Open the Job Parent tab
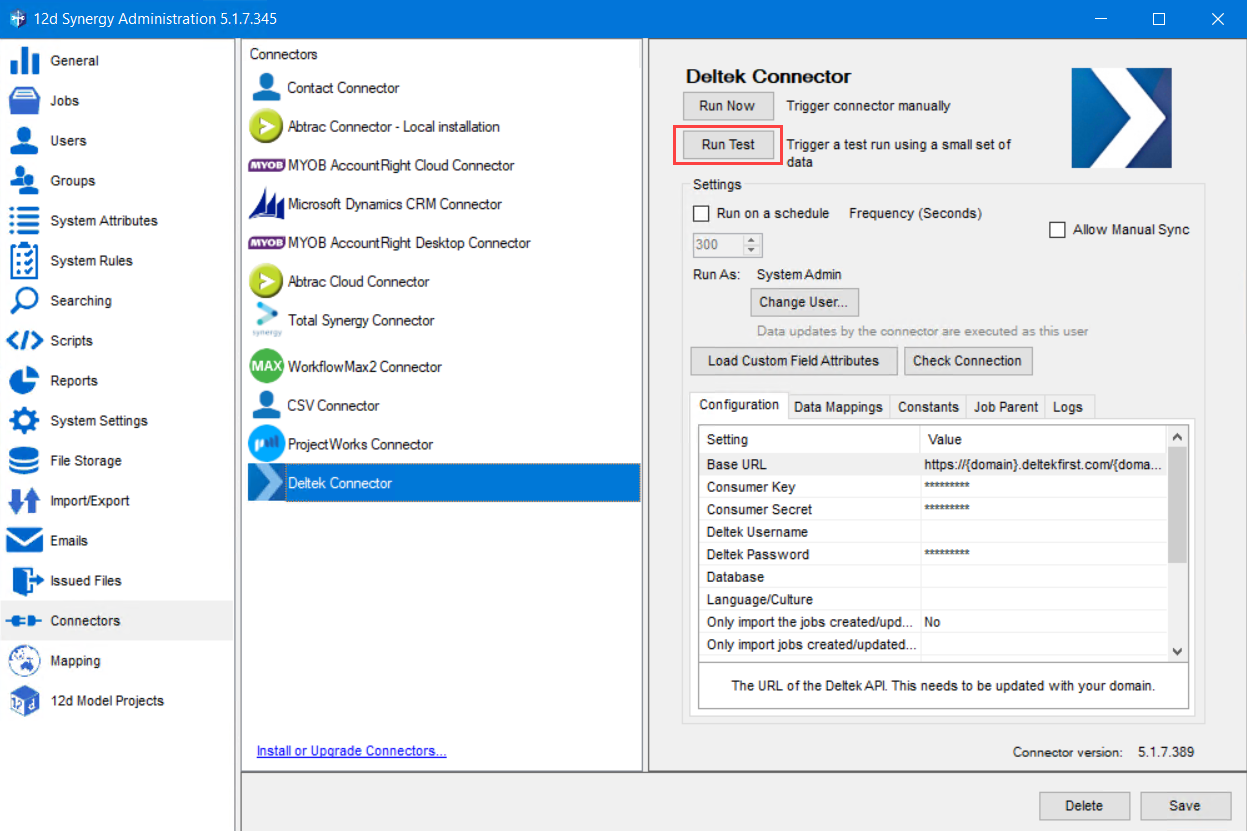Image resolution: width=1247 pixels, height=831 pixels. point(1006,407)
